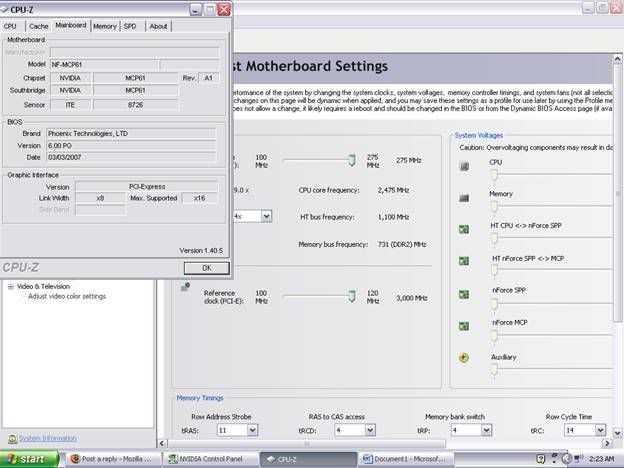The width and height of the screenshot is (624, 468).
Task: Click the BIOS Date field 03/03/2007
Action: (x=131, y=157)
